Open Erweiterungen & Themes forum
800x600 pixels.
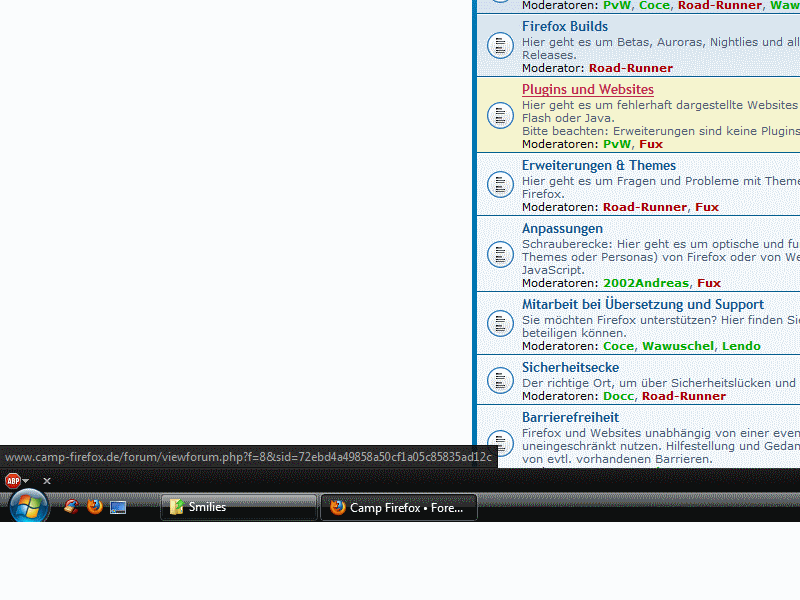point(598,166)
